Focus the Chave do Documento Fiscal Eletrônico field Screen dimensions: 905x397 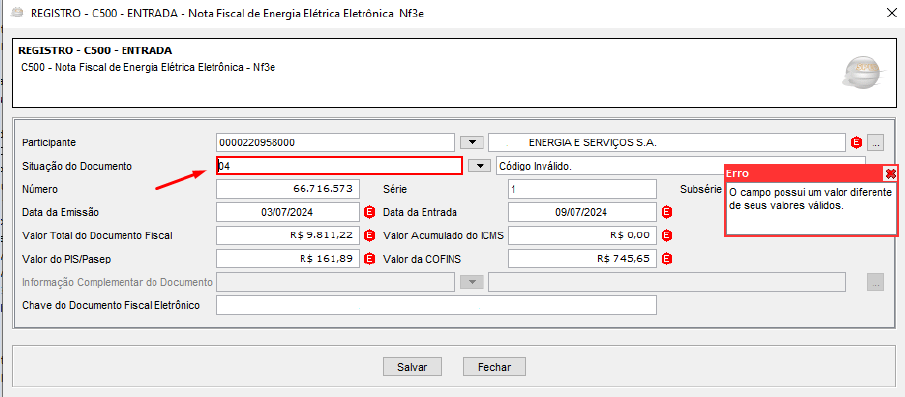click(x=436, y=305)
